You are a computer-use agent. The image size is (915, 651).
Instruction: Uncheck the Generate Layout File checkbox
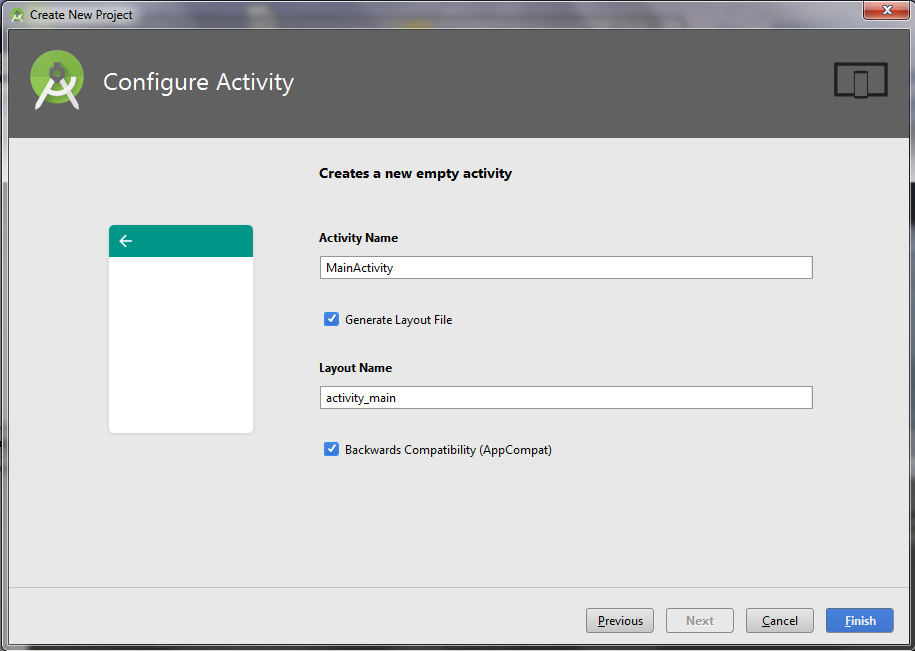click(331, 319)
